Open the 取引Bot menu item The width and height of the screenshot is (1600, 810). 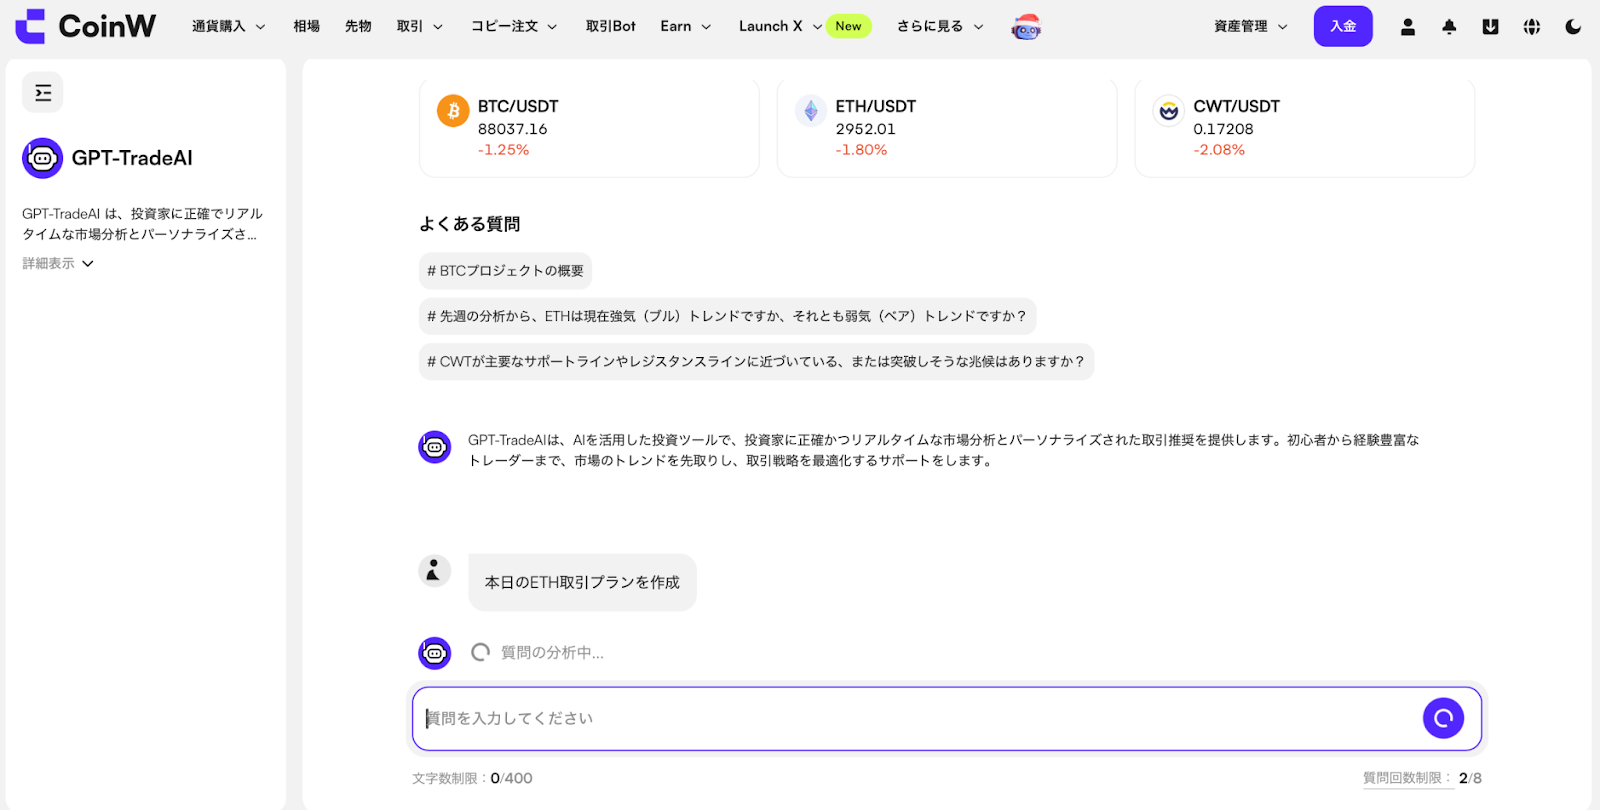point(610,26)
